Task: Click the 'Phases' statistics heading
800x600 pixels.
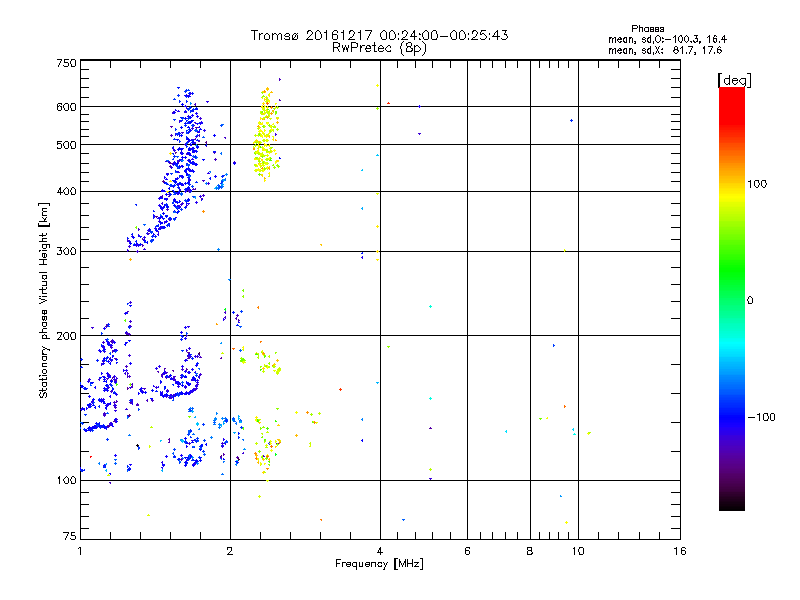Action: [647, 29]
